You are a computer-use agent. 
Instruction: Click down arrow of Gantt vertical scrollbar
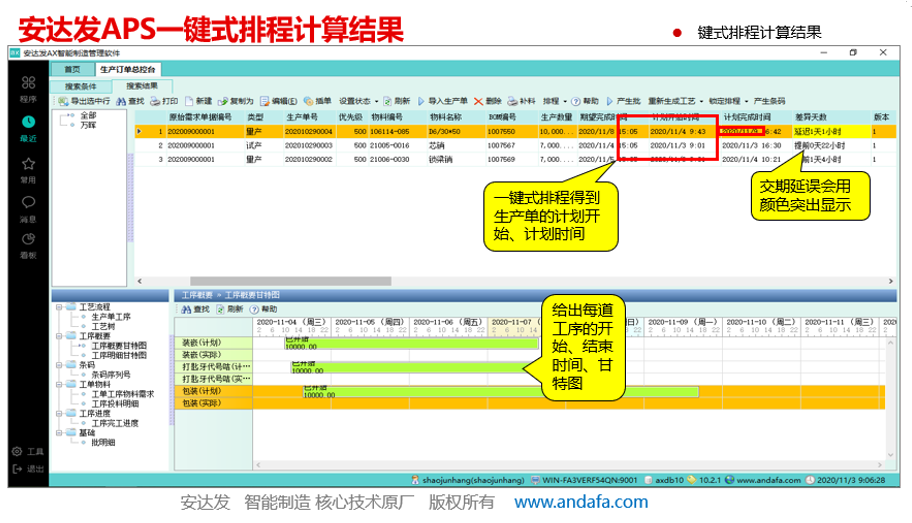890,456
